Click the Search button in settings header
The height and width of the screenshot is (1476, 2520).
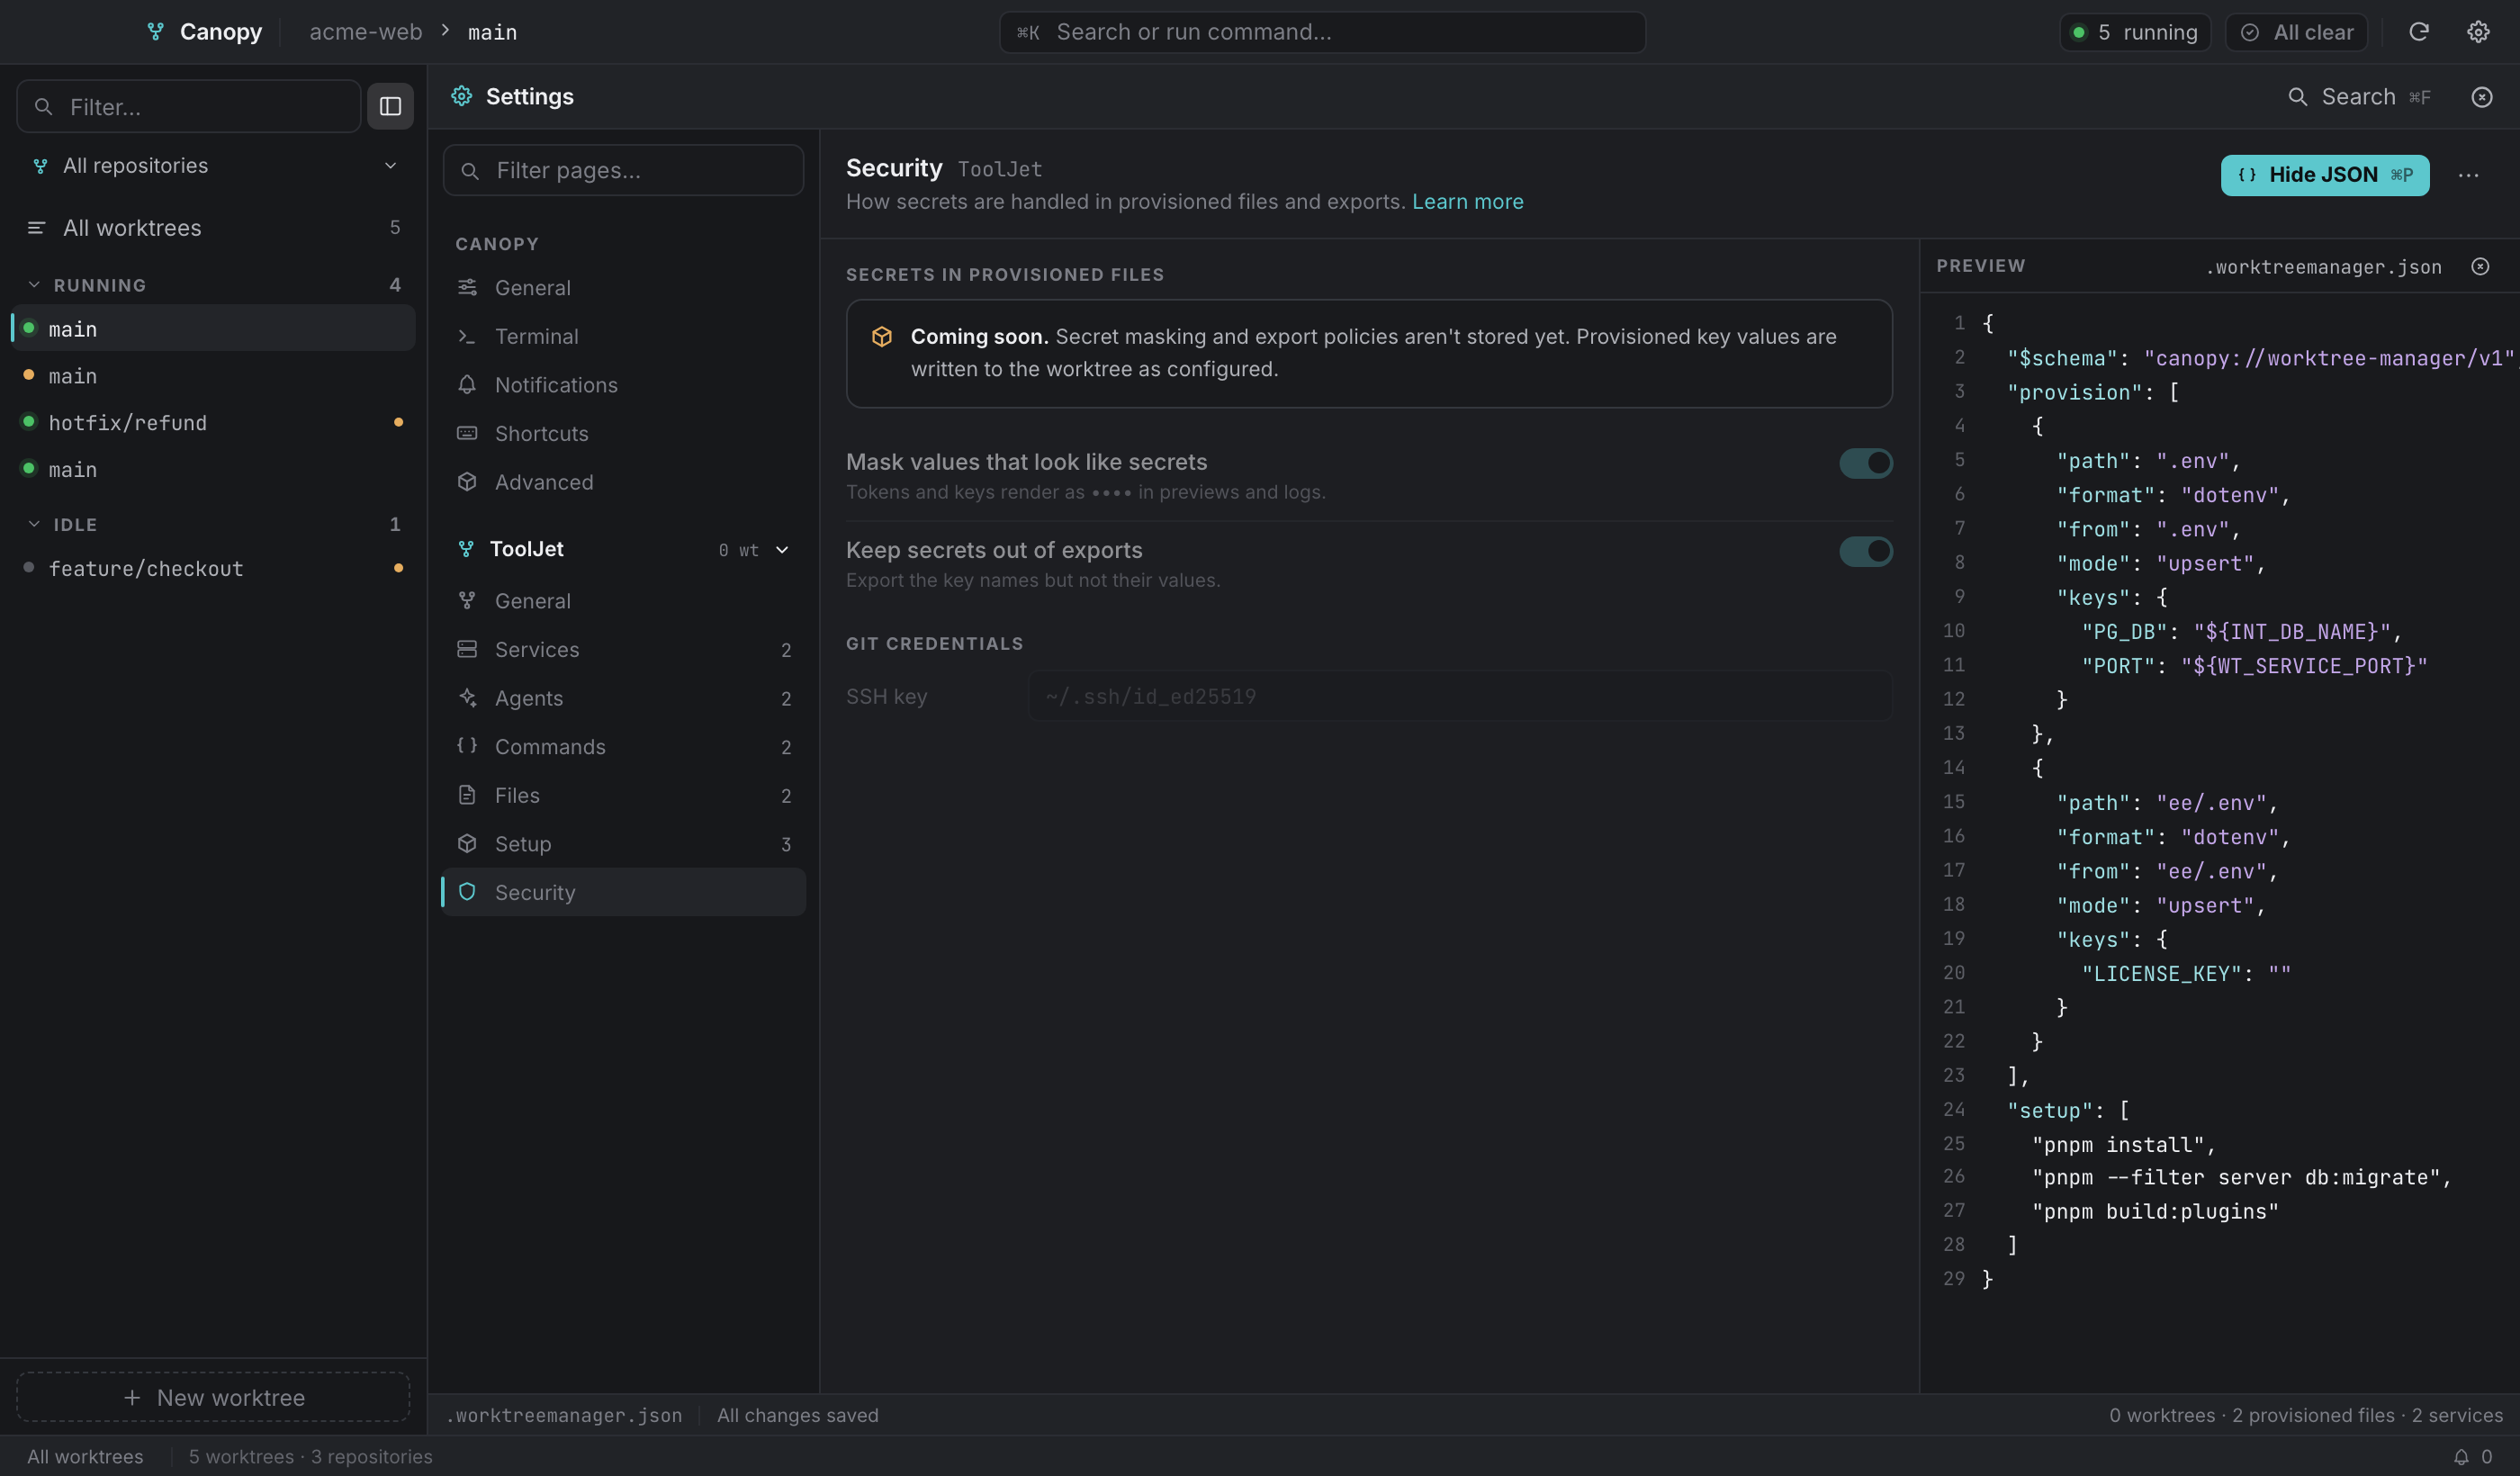pyautogui.click(x=2358, y=97)
